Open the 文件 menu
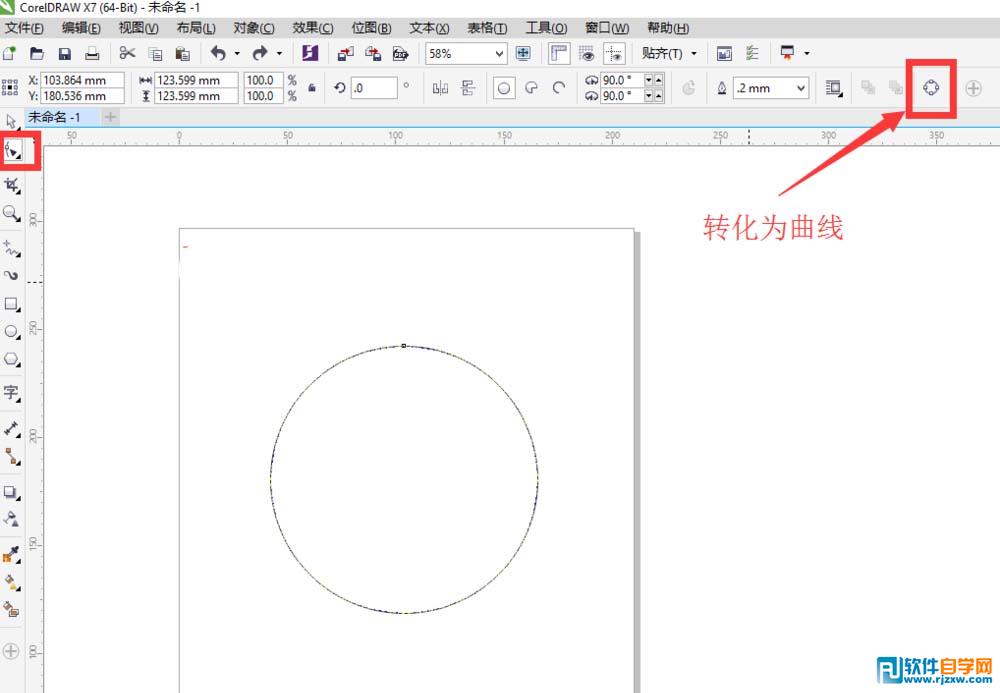 click(x=22, y=27)
